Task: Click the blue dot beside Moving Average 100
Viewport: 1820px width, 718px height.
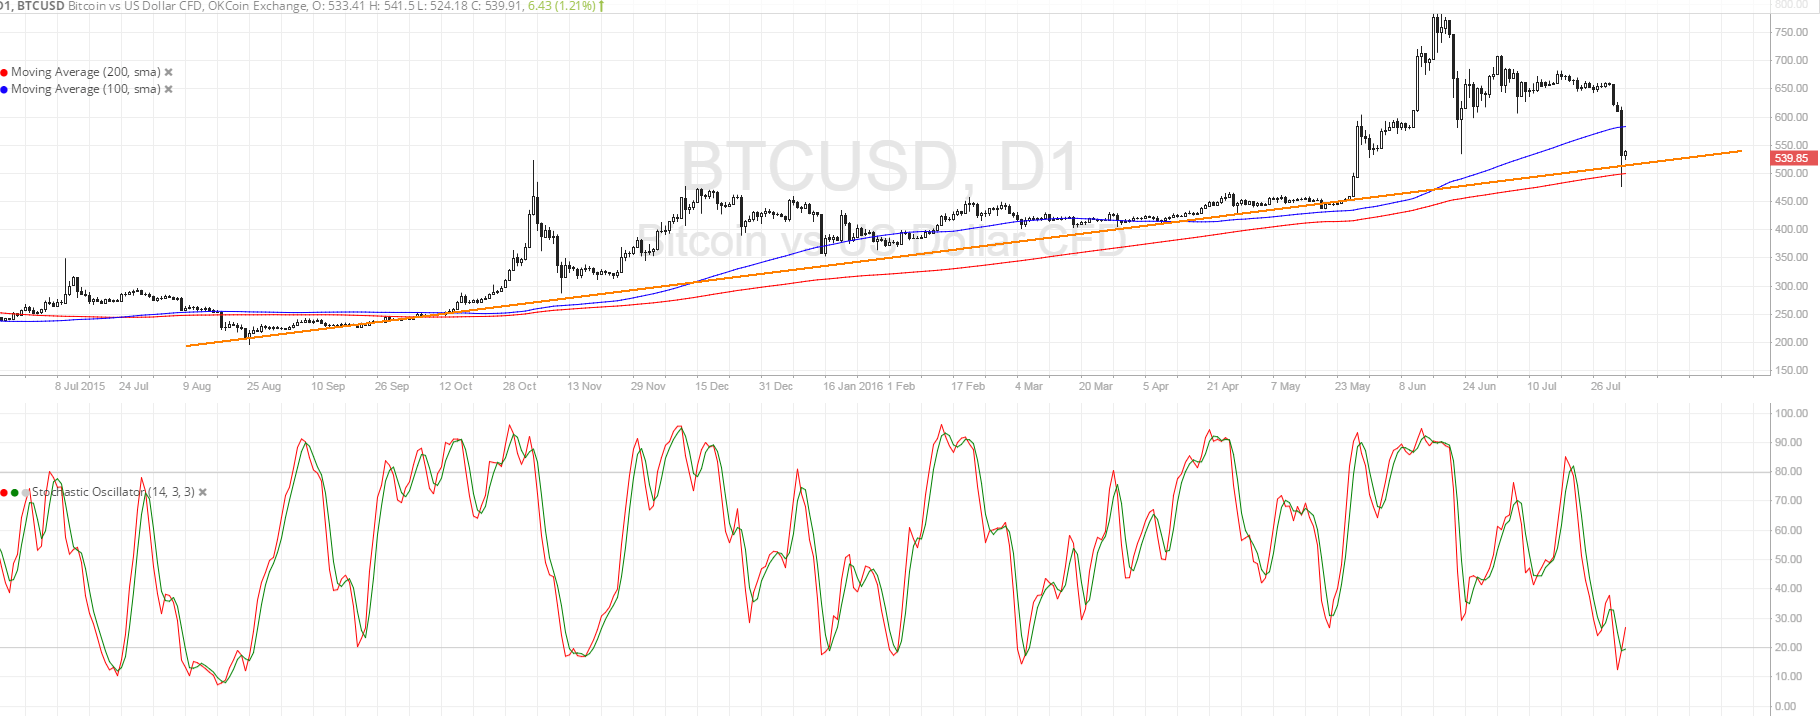Action: 4,89
